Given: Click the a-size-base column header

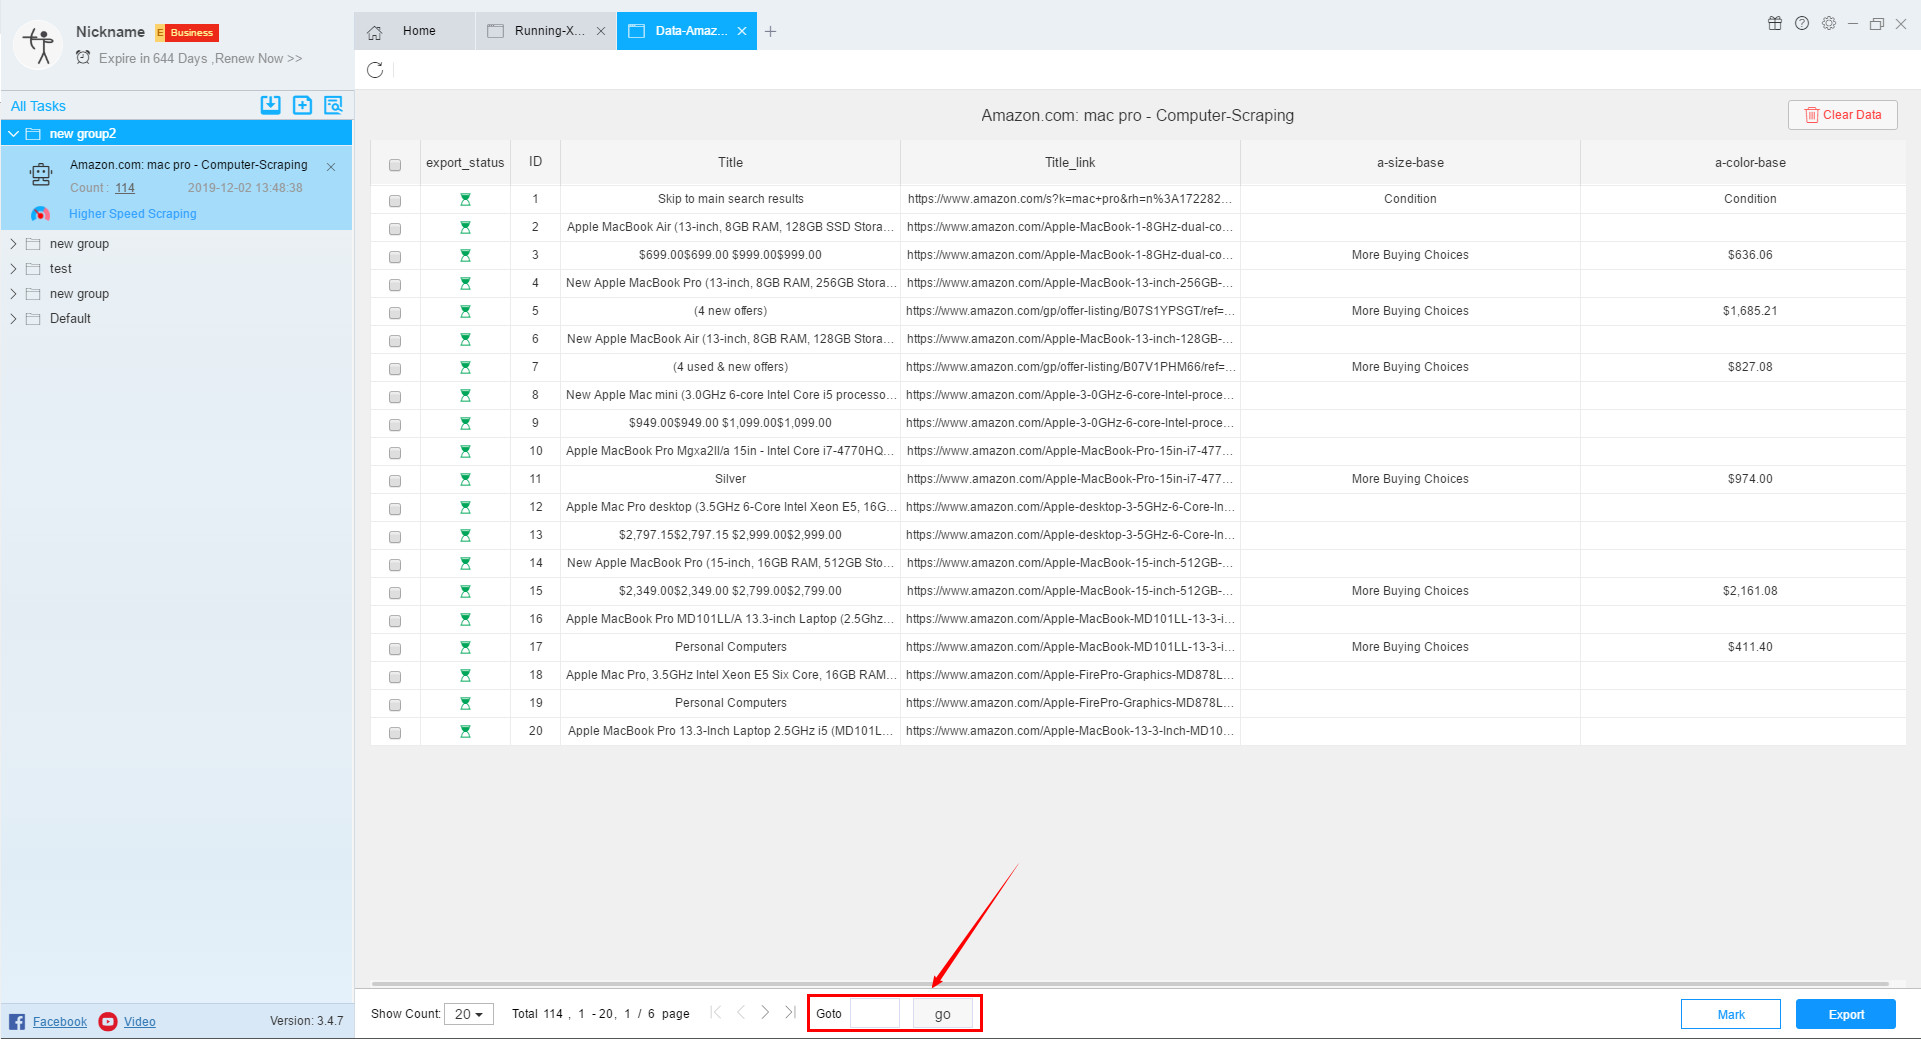Looking at the screenshot, I should [x=1410, y=162].
